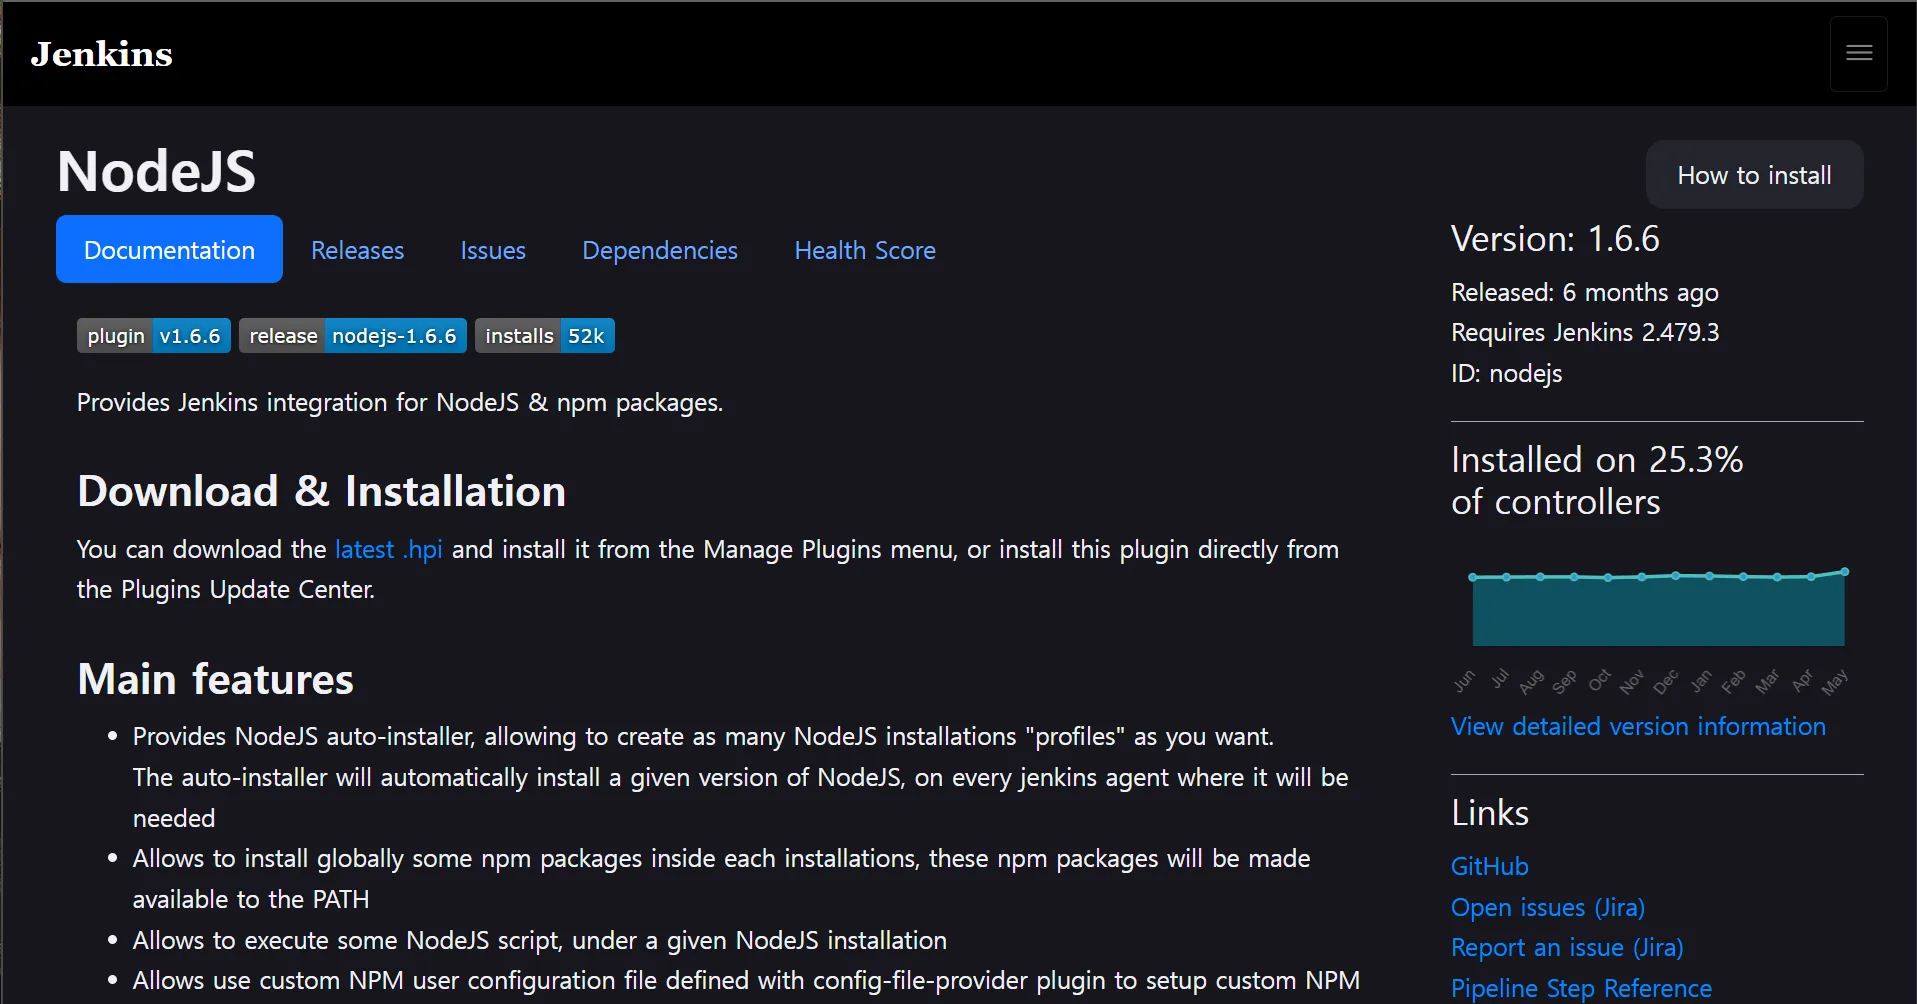Click the Jun data point on the chart
The width and height of the screenshot is (1917, 1004).
coord(1472,577)
